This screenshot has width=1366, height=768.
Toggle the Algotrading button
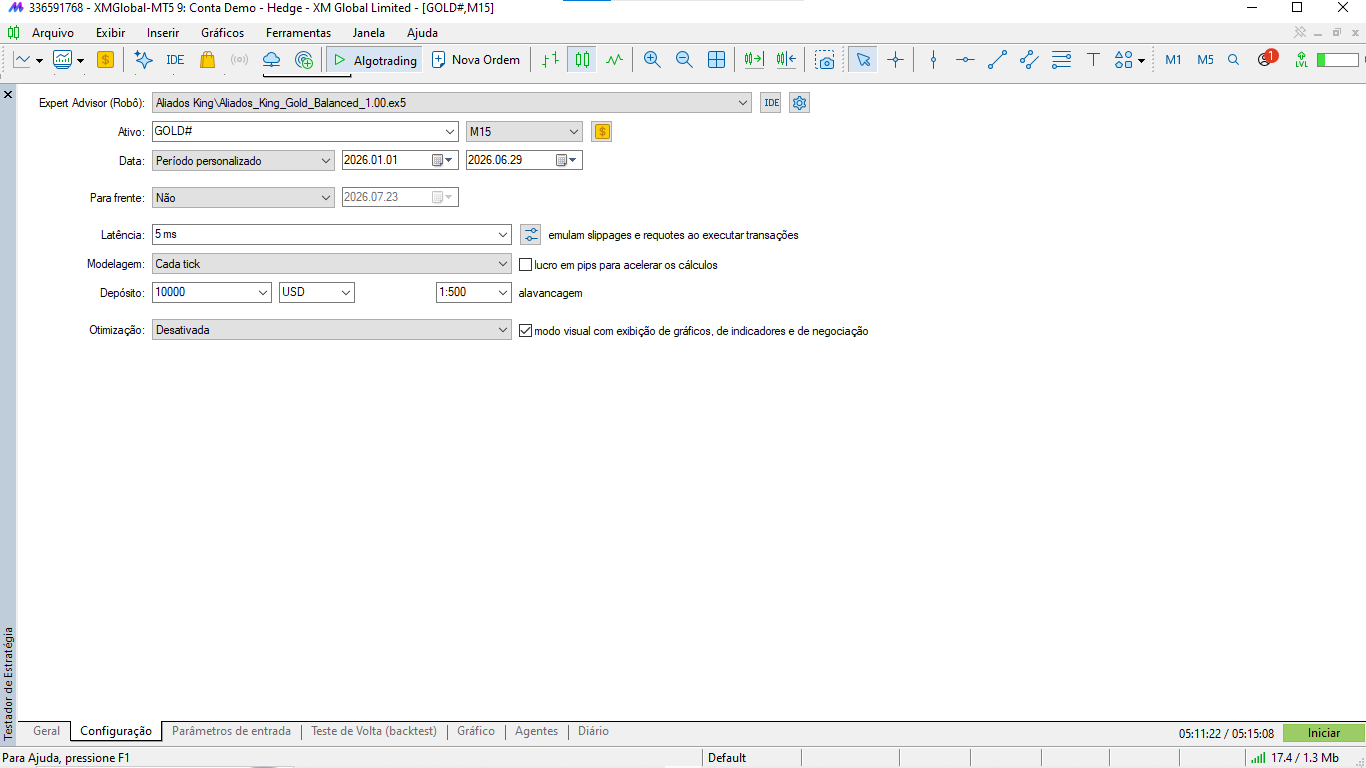point(374,60)
